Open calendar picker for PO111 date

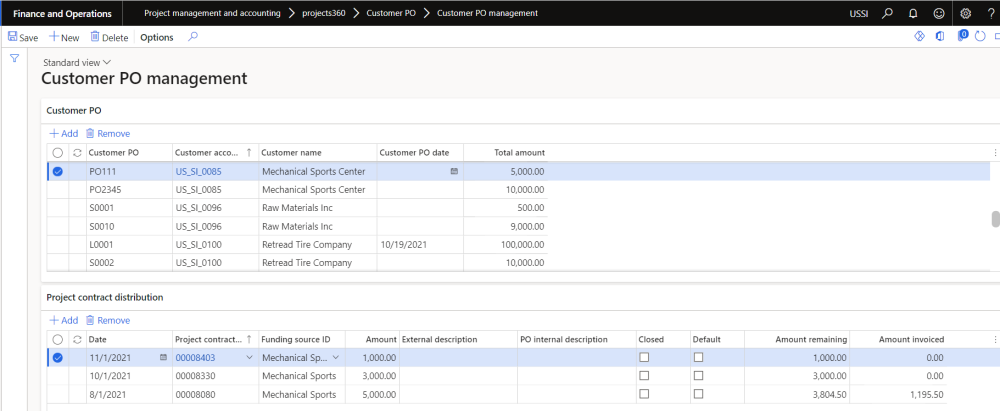click(x=454, y=171)
